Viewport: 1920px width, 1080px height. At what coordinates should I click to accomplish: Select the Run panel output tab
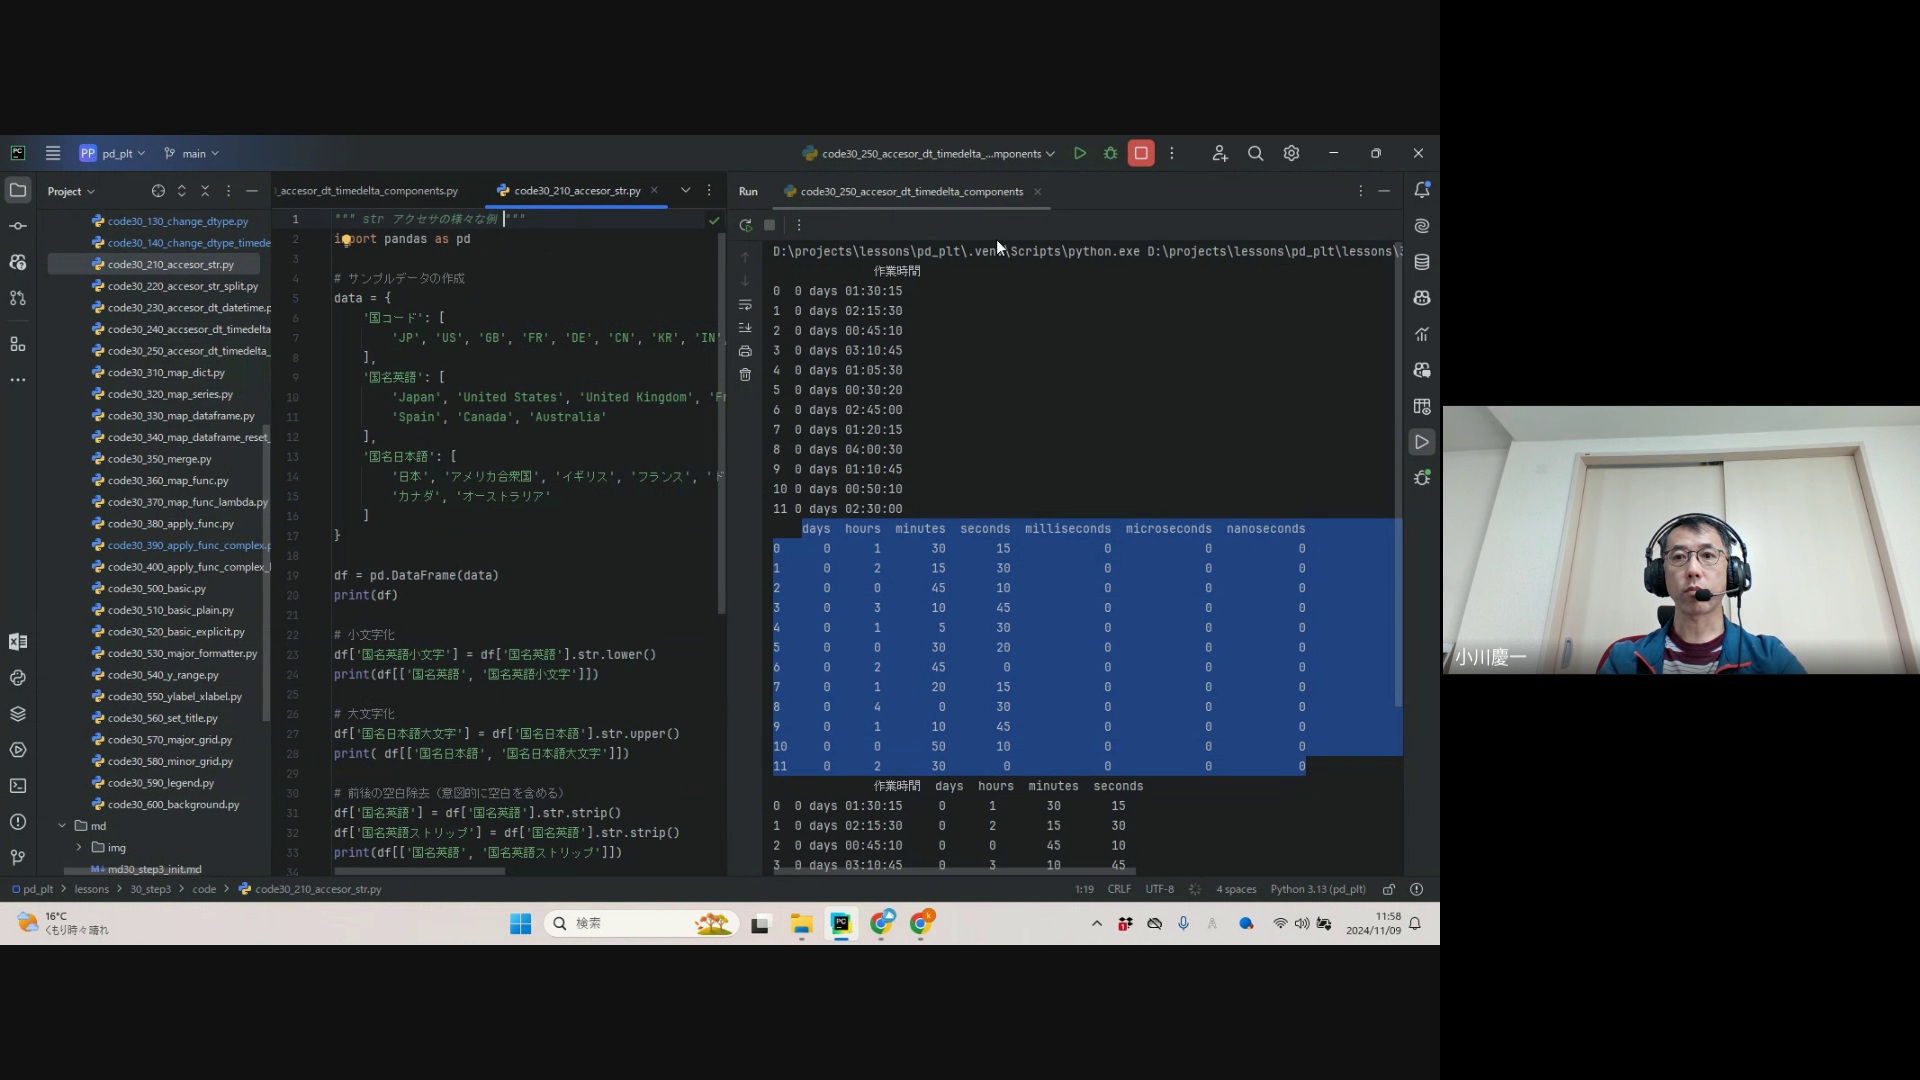click(x=911, y=191)
